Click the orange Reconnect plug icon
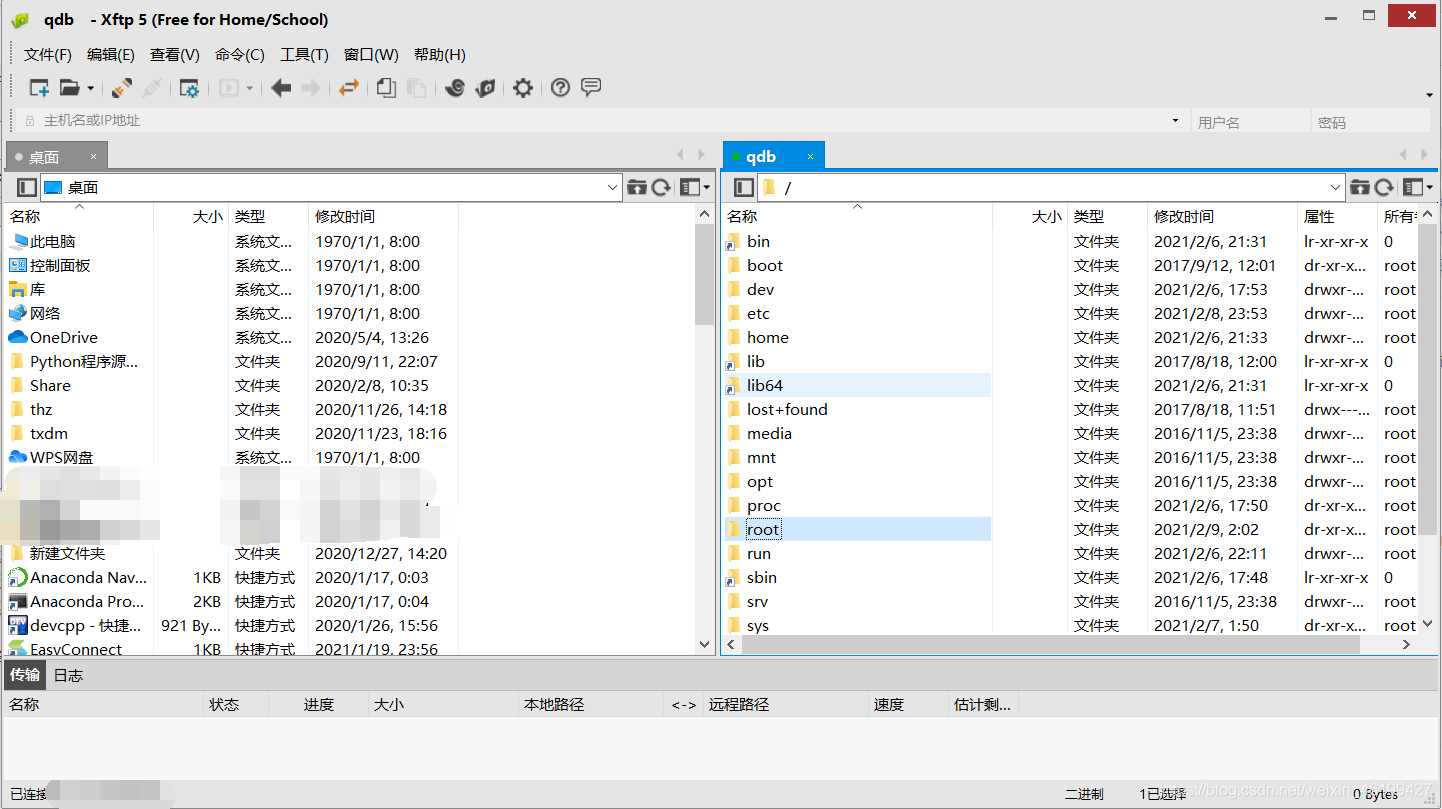 pos(122,88)
